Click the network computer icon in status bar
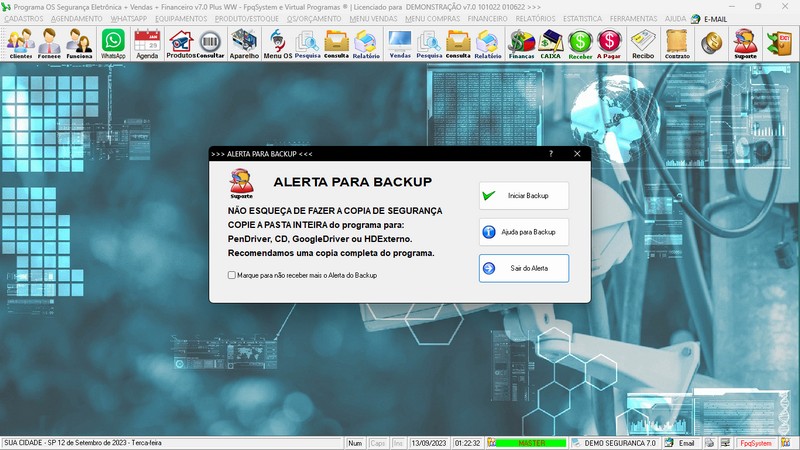The image size is (800, 450). [725, 443]
